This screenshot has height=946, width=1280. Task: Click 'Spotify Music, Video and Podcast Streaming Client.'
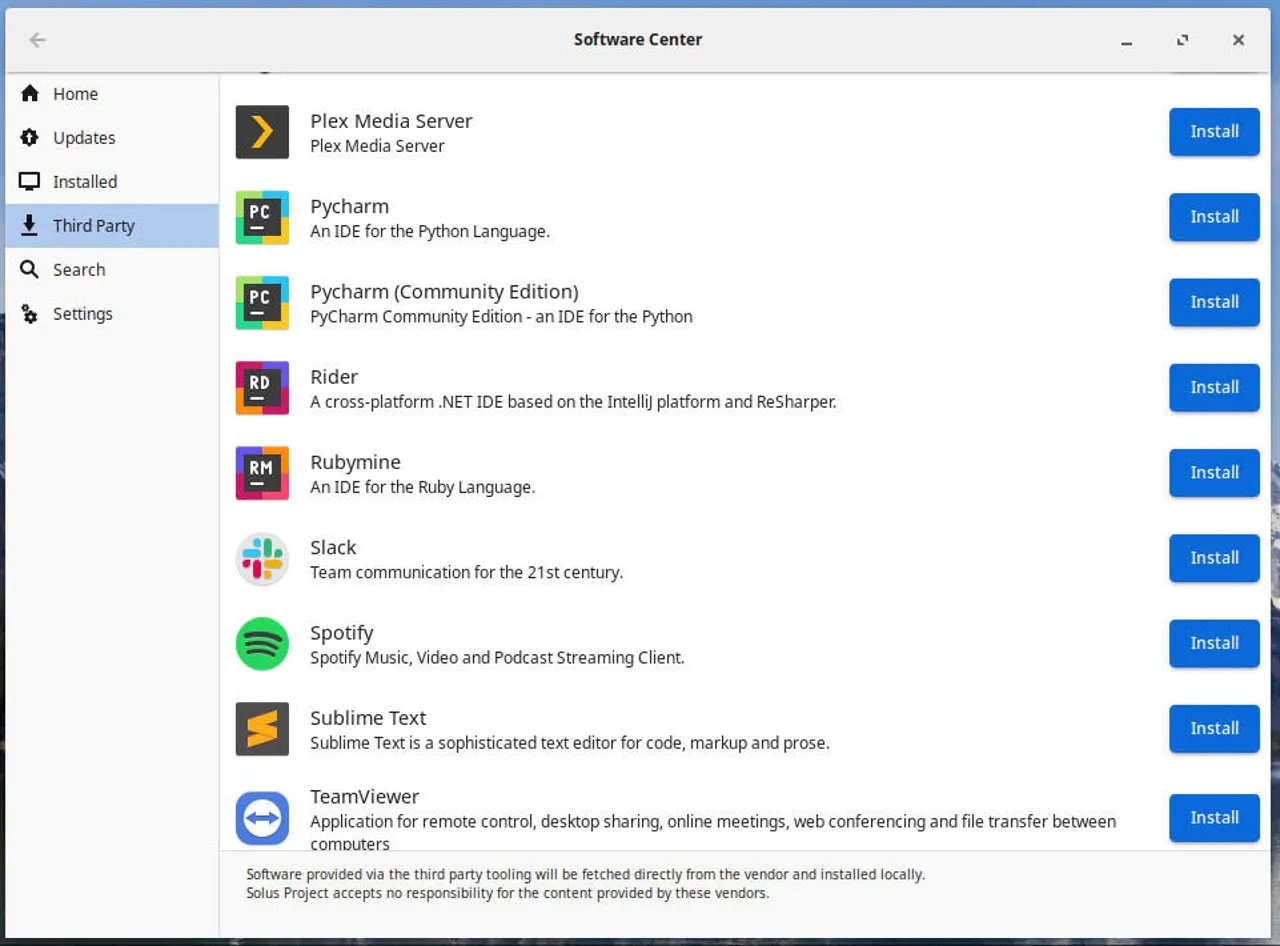[497, 658]
